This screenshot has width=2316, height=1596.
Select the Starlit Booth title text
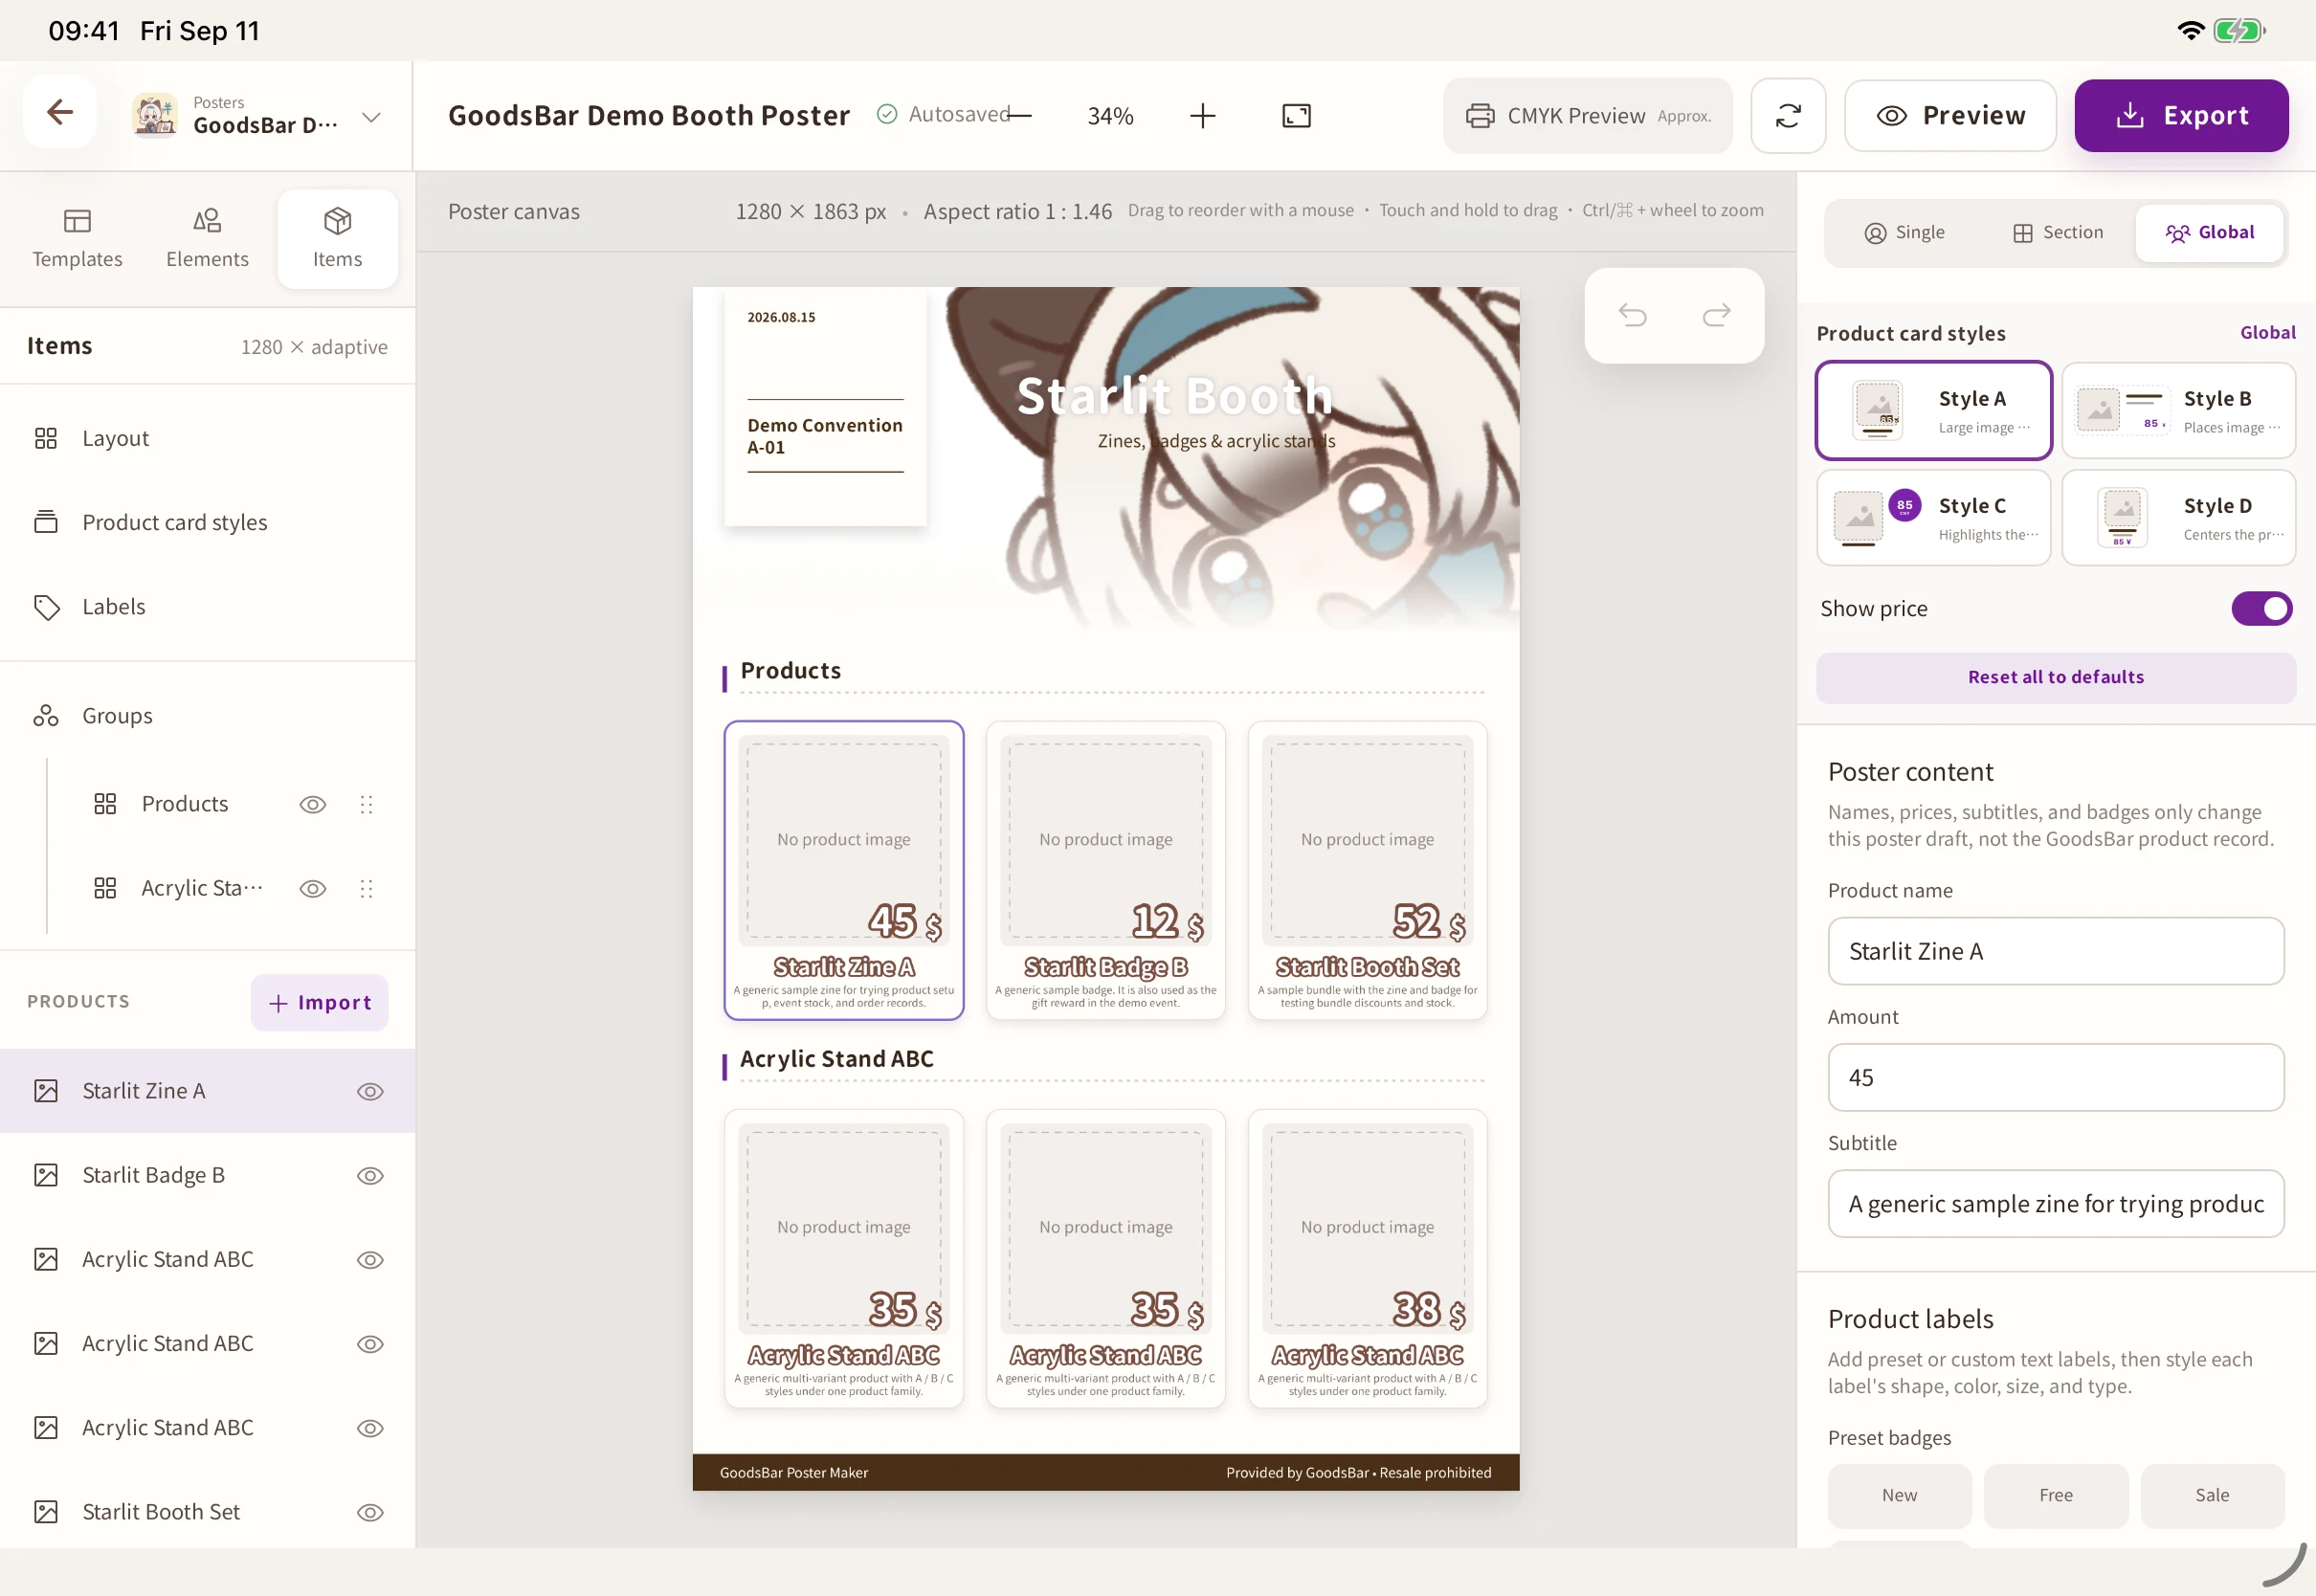coord(1175,396)
